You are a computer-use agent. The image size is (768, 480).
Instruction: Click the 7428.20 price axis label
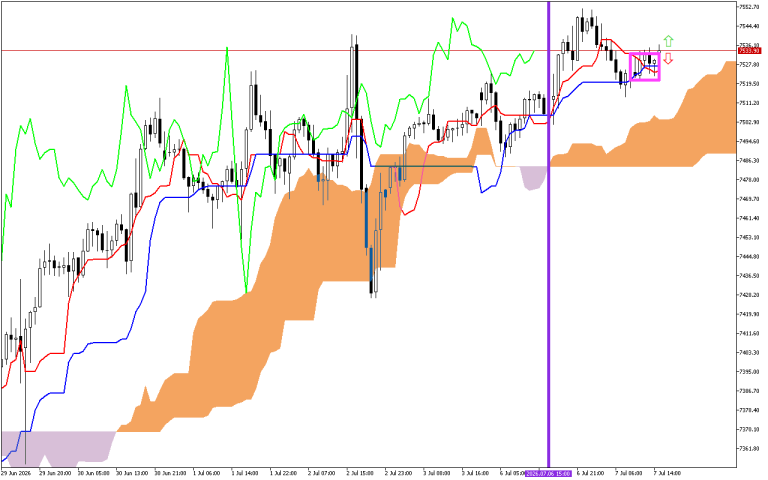(x=749, y=295)
